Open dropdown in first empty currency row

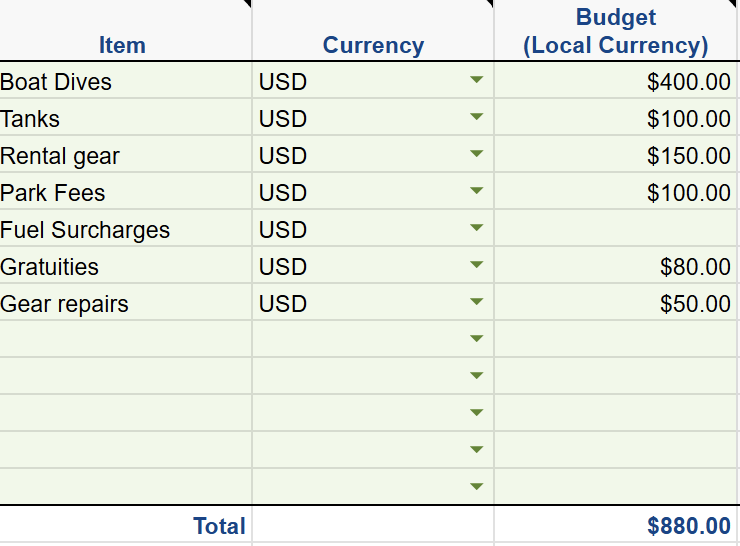(476, 340)
